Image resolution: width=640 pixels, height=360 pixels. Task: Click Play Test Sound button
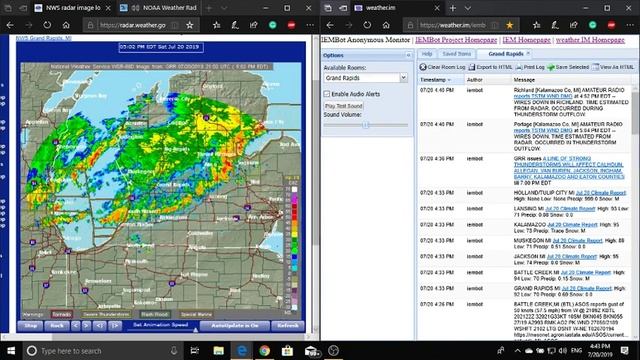[x=344, y=106]
